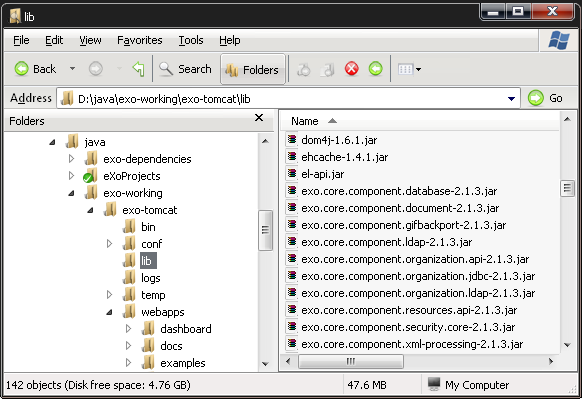The height and width of the screenshot is (399, 582).
Task: Open the Favorites menu
Action: click(x=140, y=40)
